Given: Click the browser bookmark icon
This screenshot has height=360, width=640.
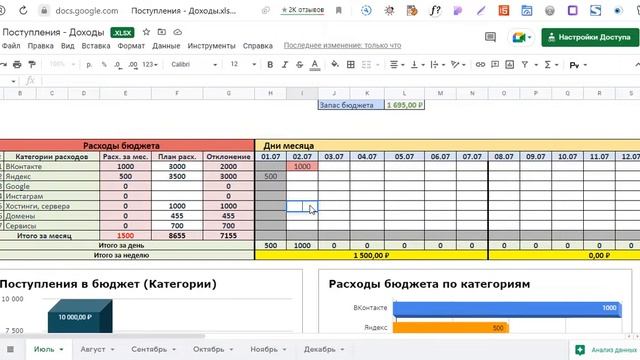Looking at the screenshot, I should click(x=338, y=11).
